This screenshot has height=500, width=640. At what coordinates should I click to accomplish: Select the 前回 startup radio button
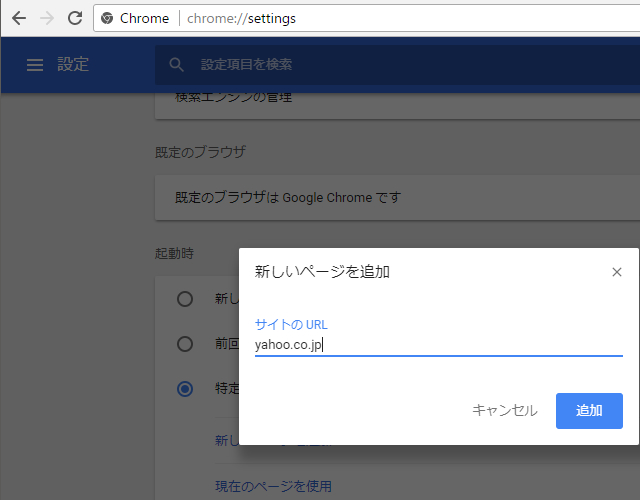click(x=185, y=344)
